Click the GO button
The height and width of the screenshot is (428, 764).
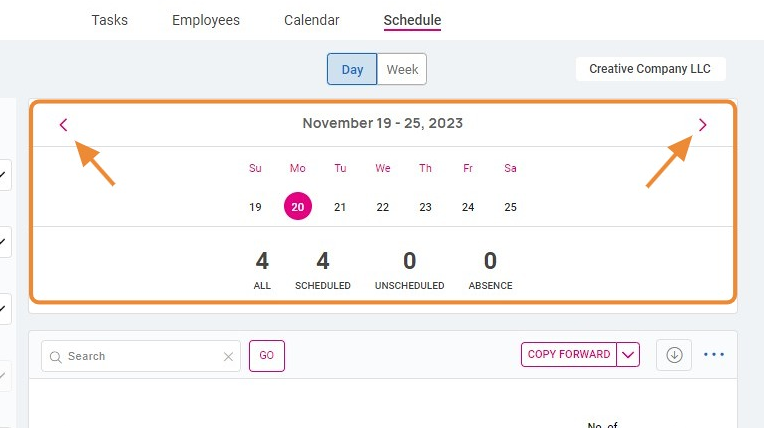(x=267, y=355)
